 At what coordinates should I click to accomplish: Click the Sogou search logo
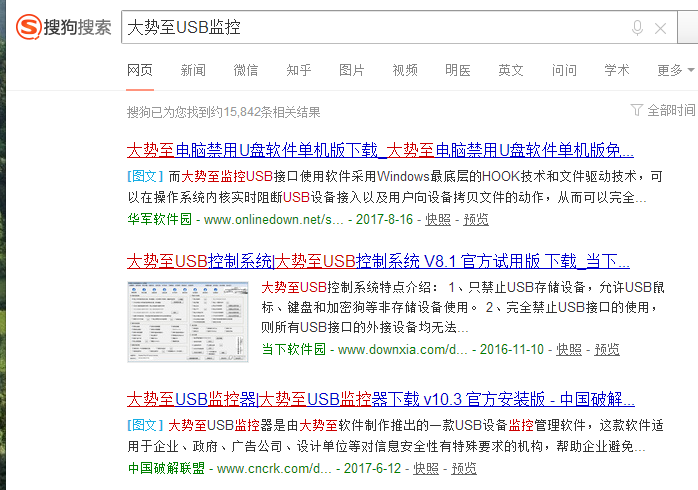coord(64,27)
